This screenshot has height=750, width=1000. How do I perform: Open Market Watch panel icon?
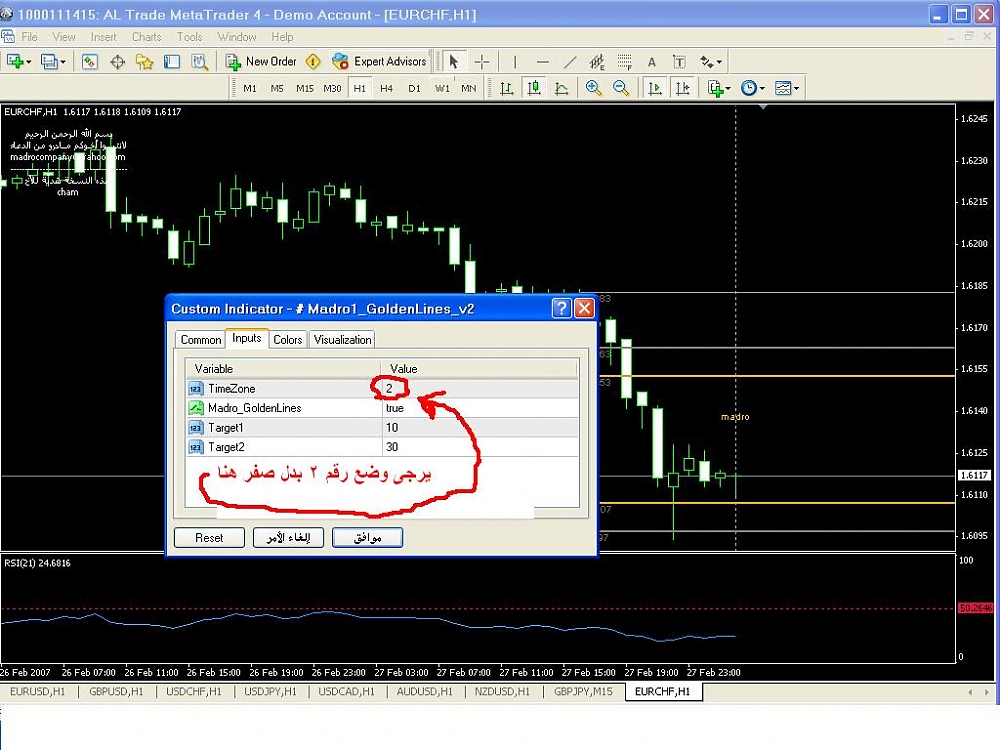coord(90,62)
